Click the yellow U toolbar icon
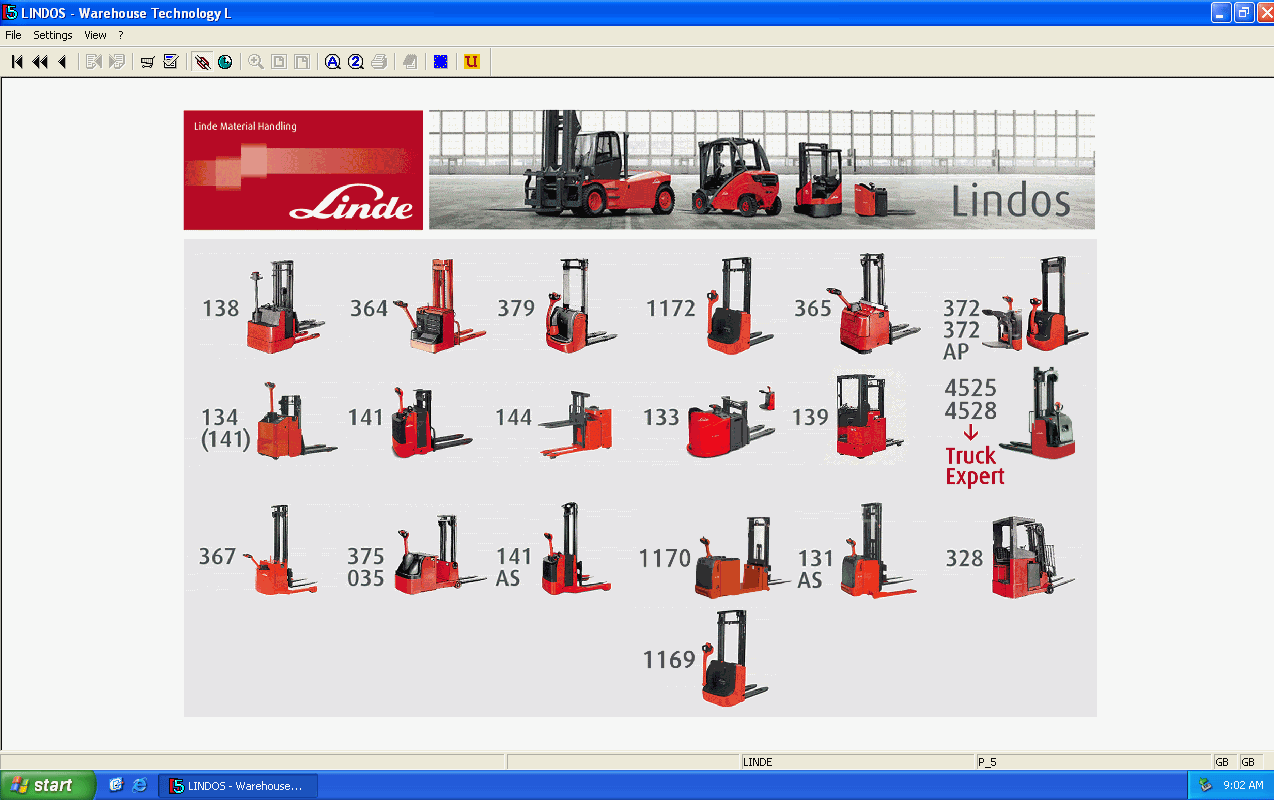Screen dimensions: 1274x800 (472, 62)
